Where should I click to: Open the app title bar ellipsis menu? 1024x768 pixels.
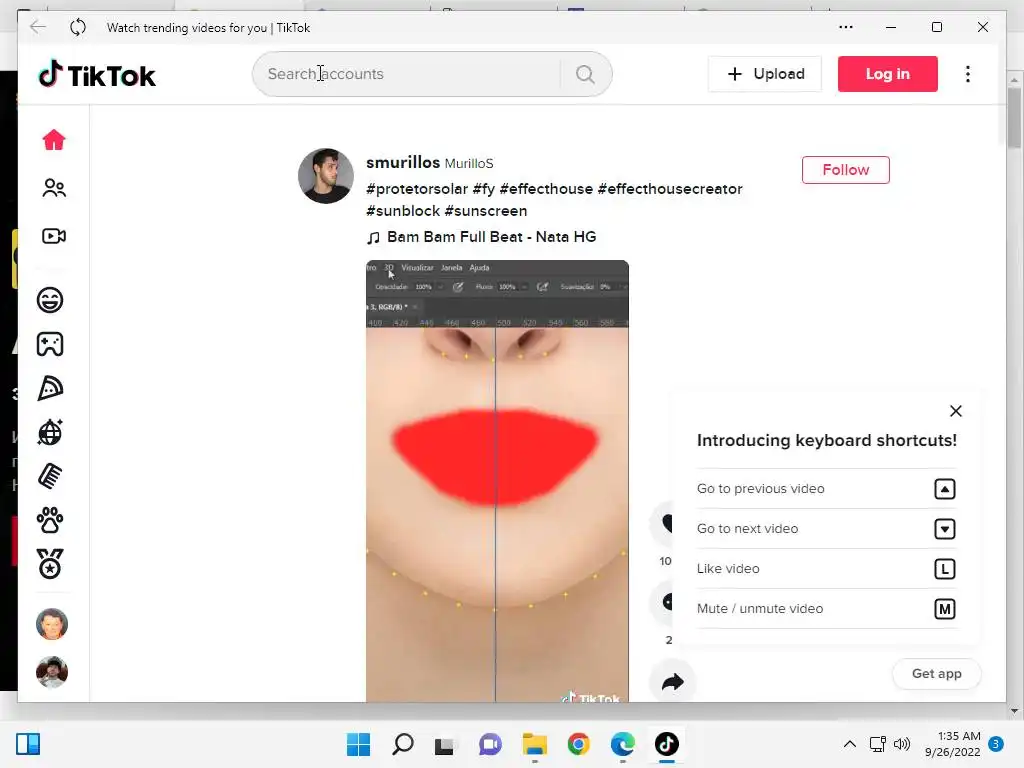(846, 27)
